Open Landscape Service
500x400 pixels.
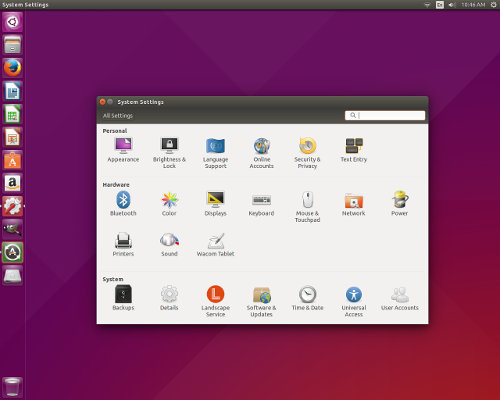tap(215, 301)
